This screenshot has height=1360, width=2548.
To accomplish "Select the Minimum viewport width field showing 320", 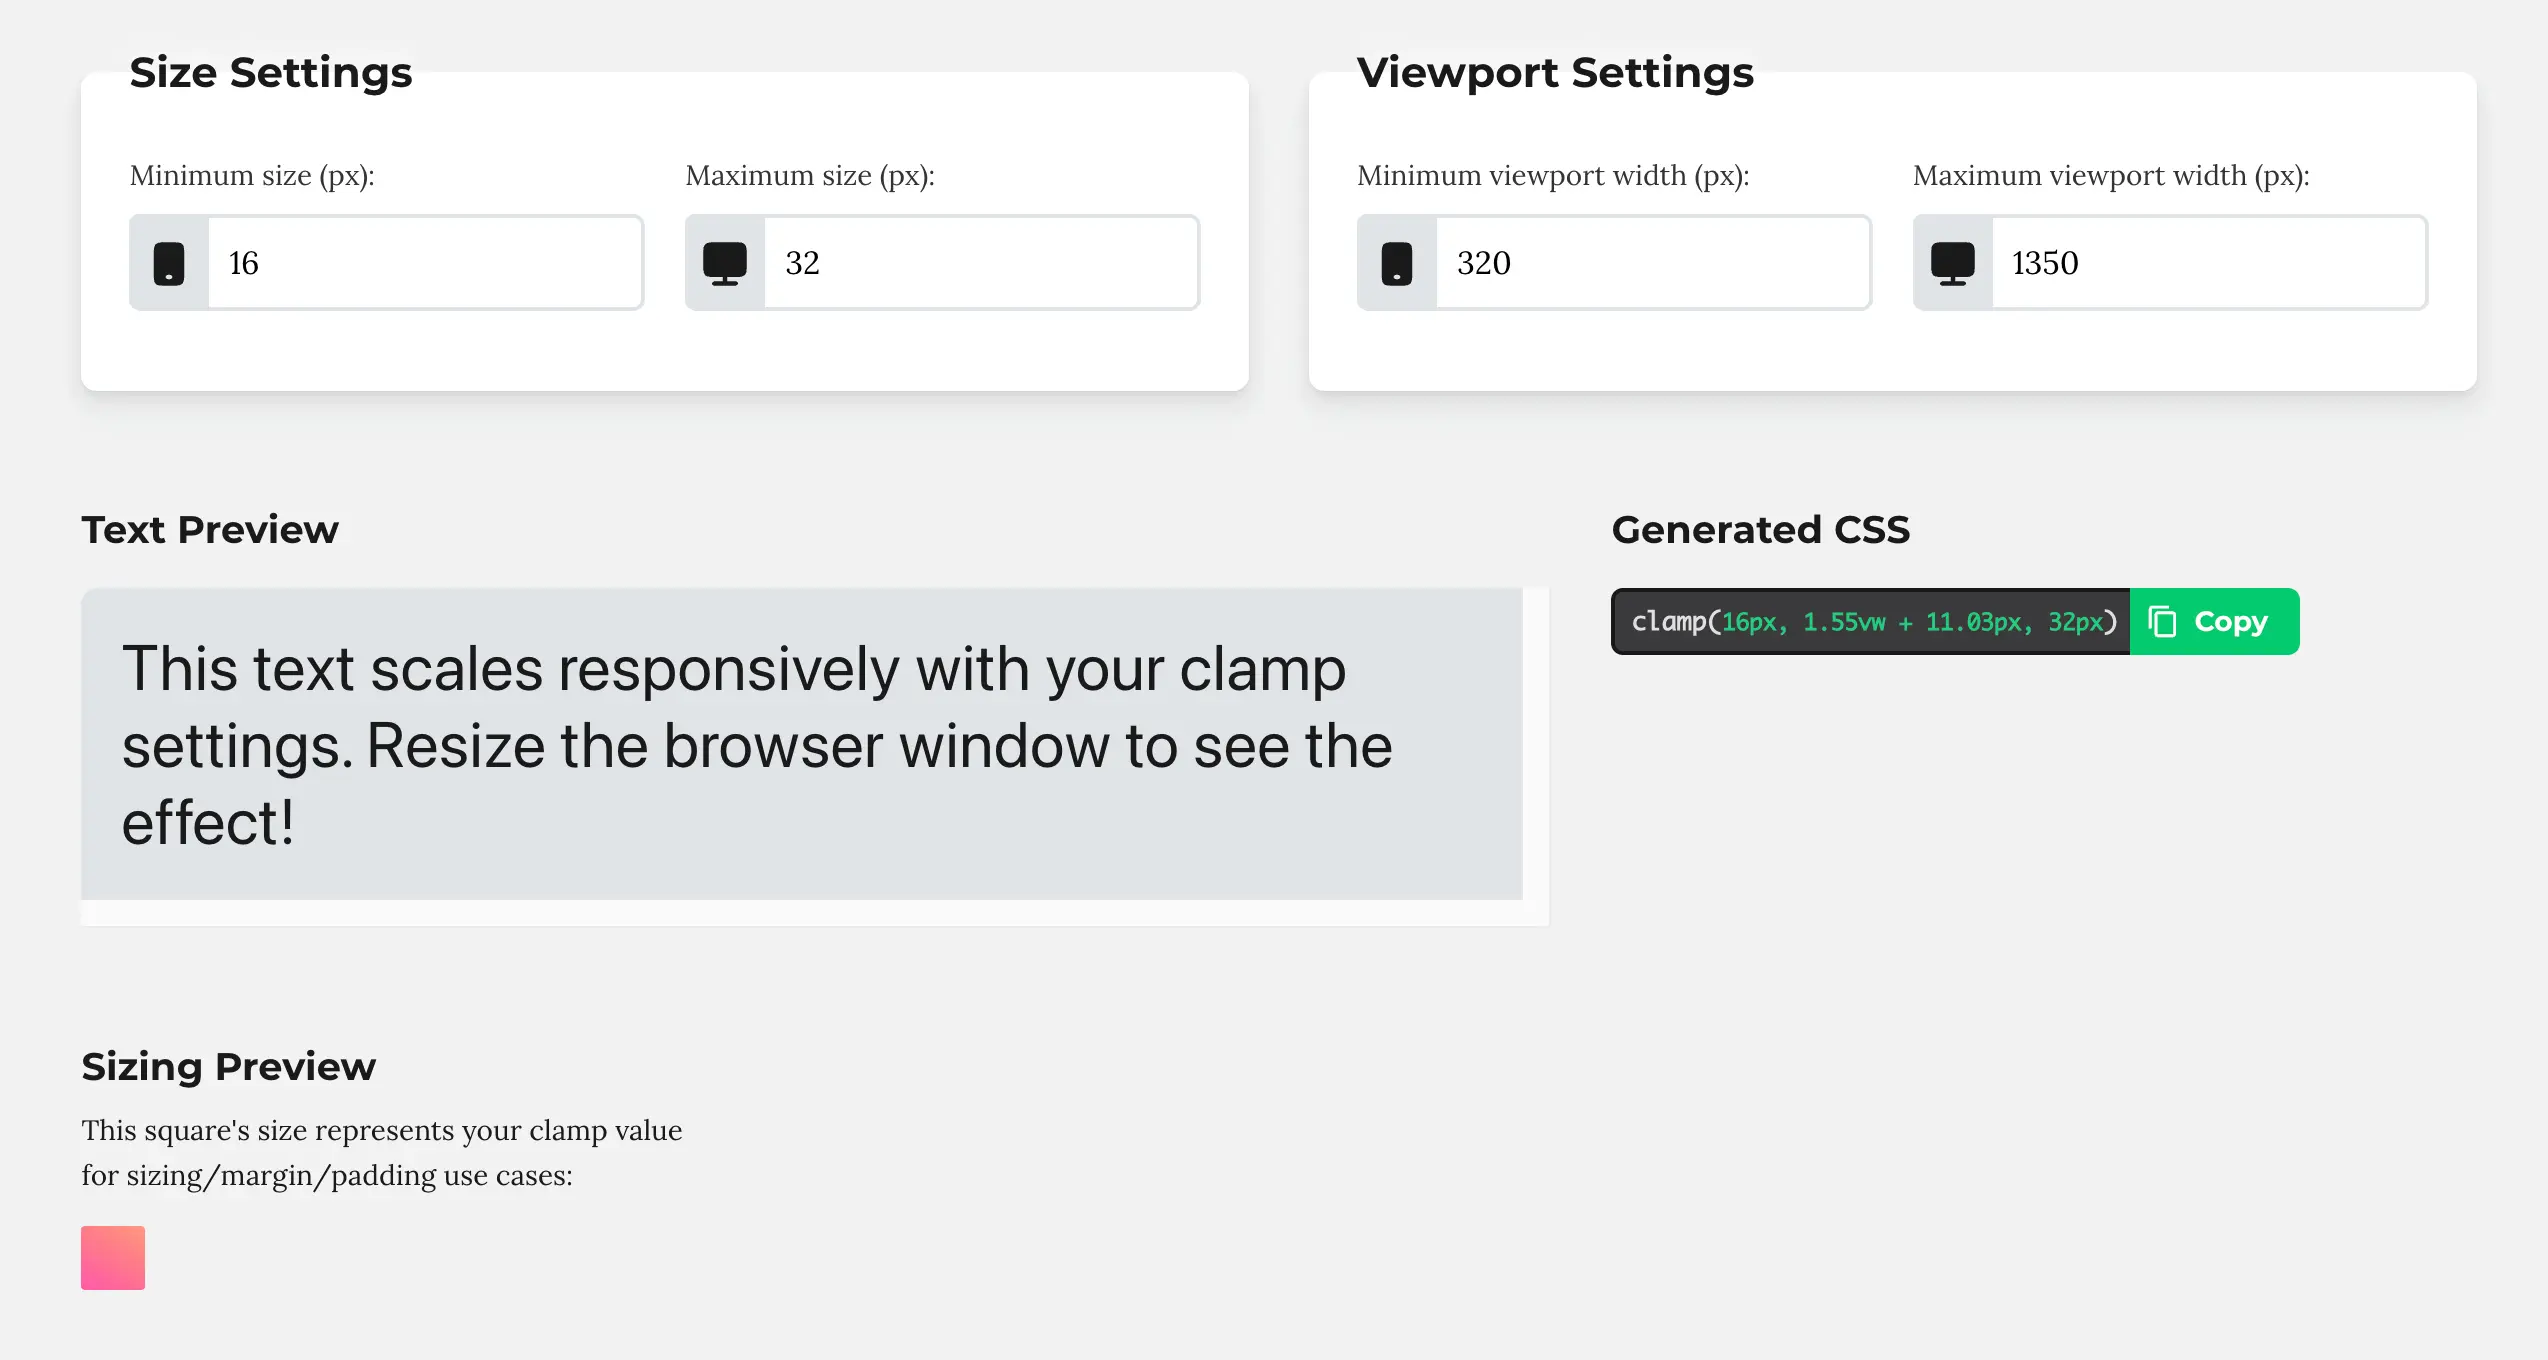I will pyautogui.click(x=1652, y=263).
